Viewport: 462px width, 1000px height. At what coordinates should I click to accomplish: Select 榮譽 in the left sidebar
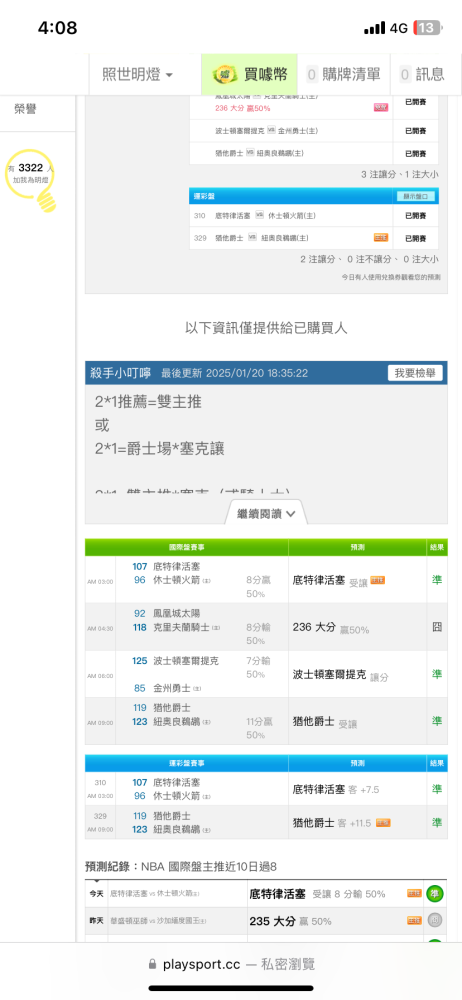tap(26, 109)
